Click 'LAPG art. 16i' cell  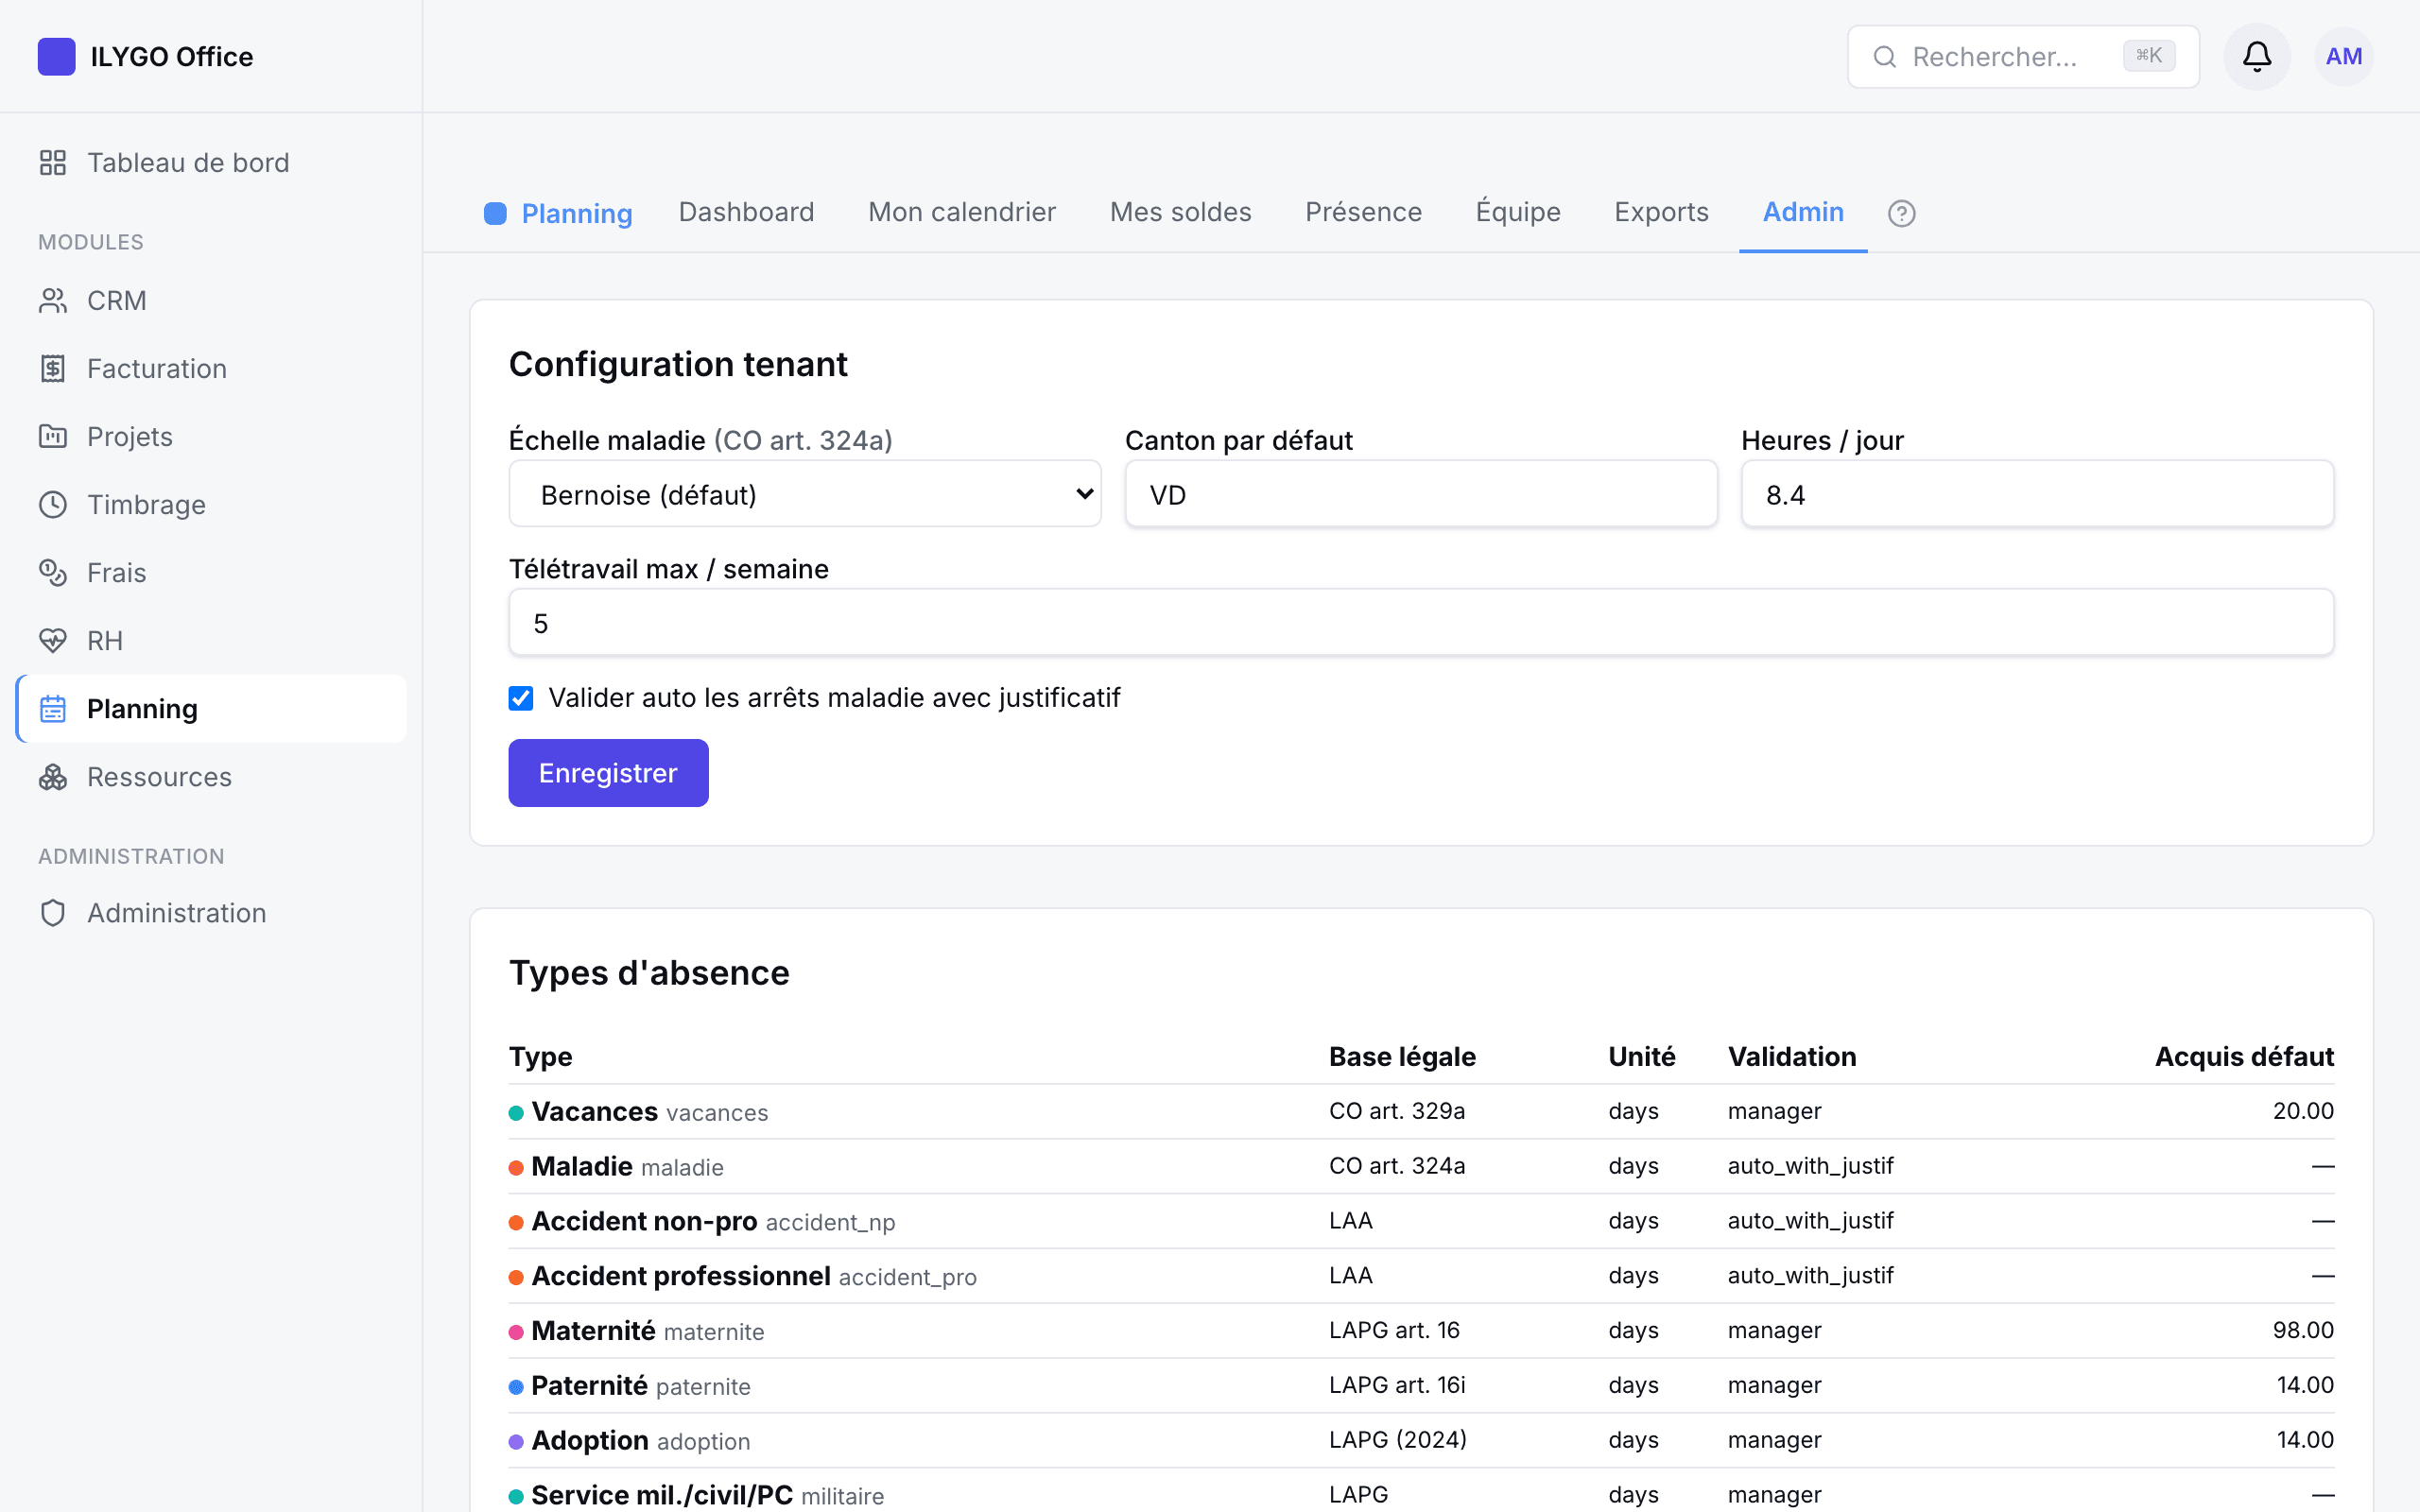(x=1396, y=1385)
